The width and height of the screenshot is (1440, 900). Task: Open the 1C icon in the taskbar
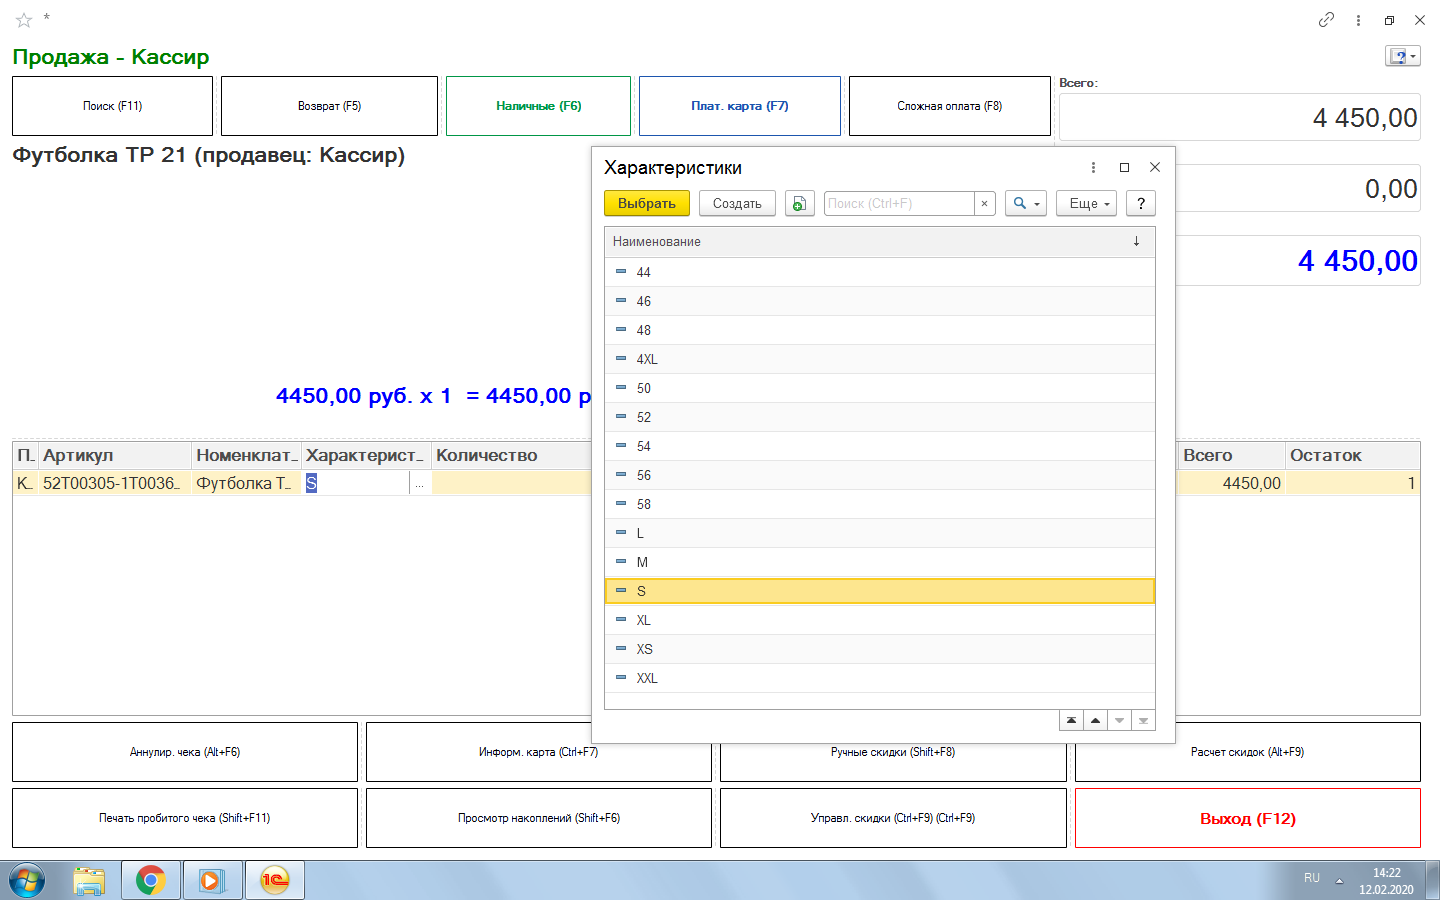pos(274,880)
